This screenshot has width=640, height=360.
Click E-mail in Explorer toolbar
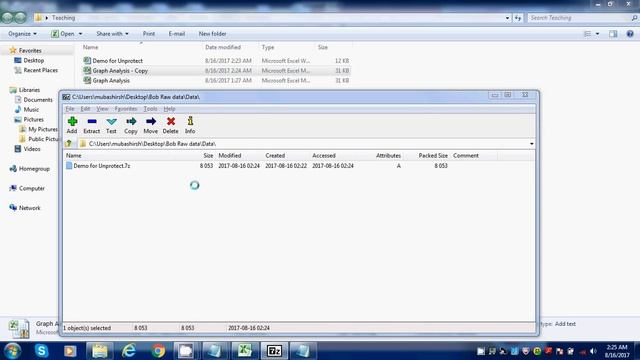177,34
